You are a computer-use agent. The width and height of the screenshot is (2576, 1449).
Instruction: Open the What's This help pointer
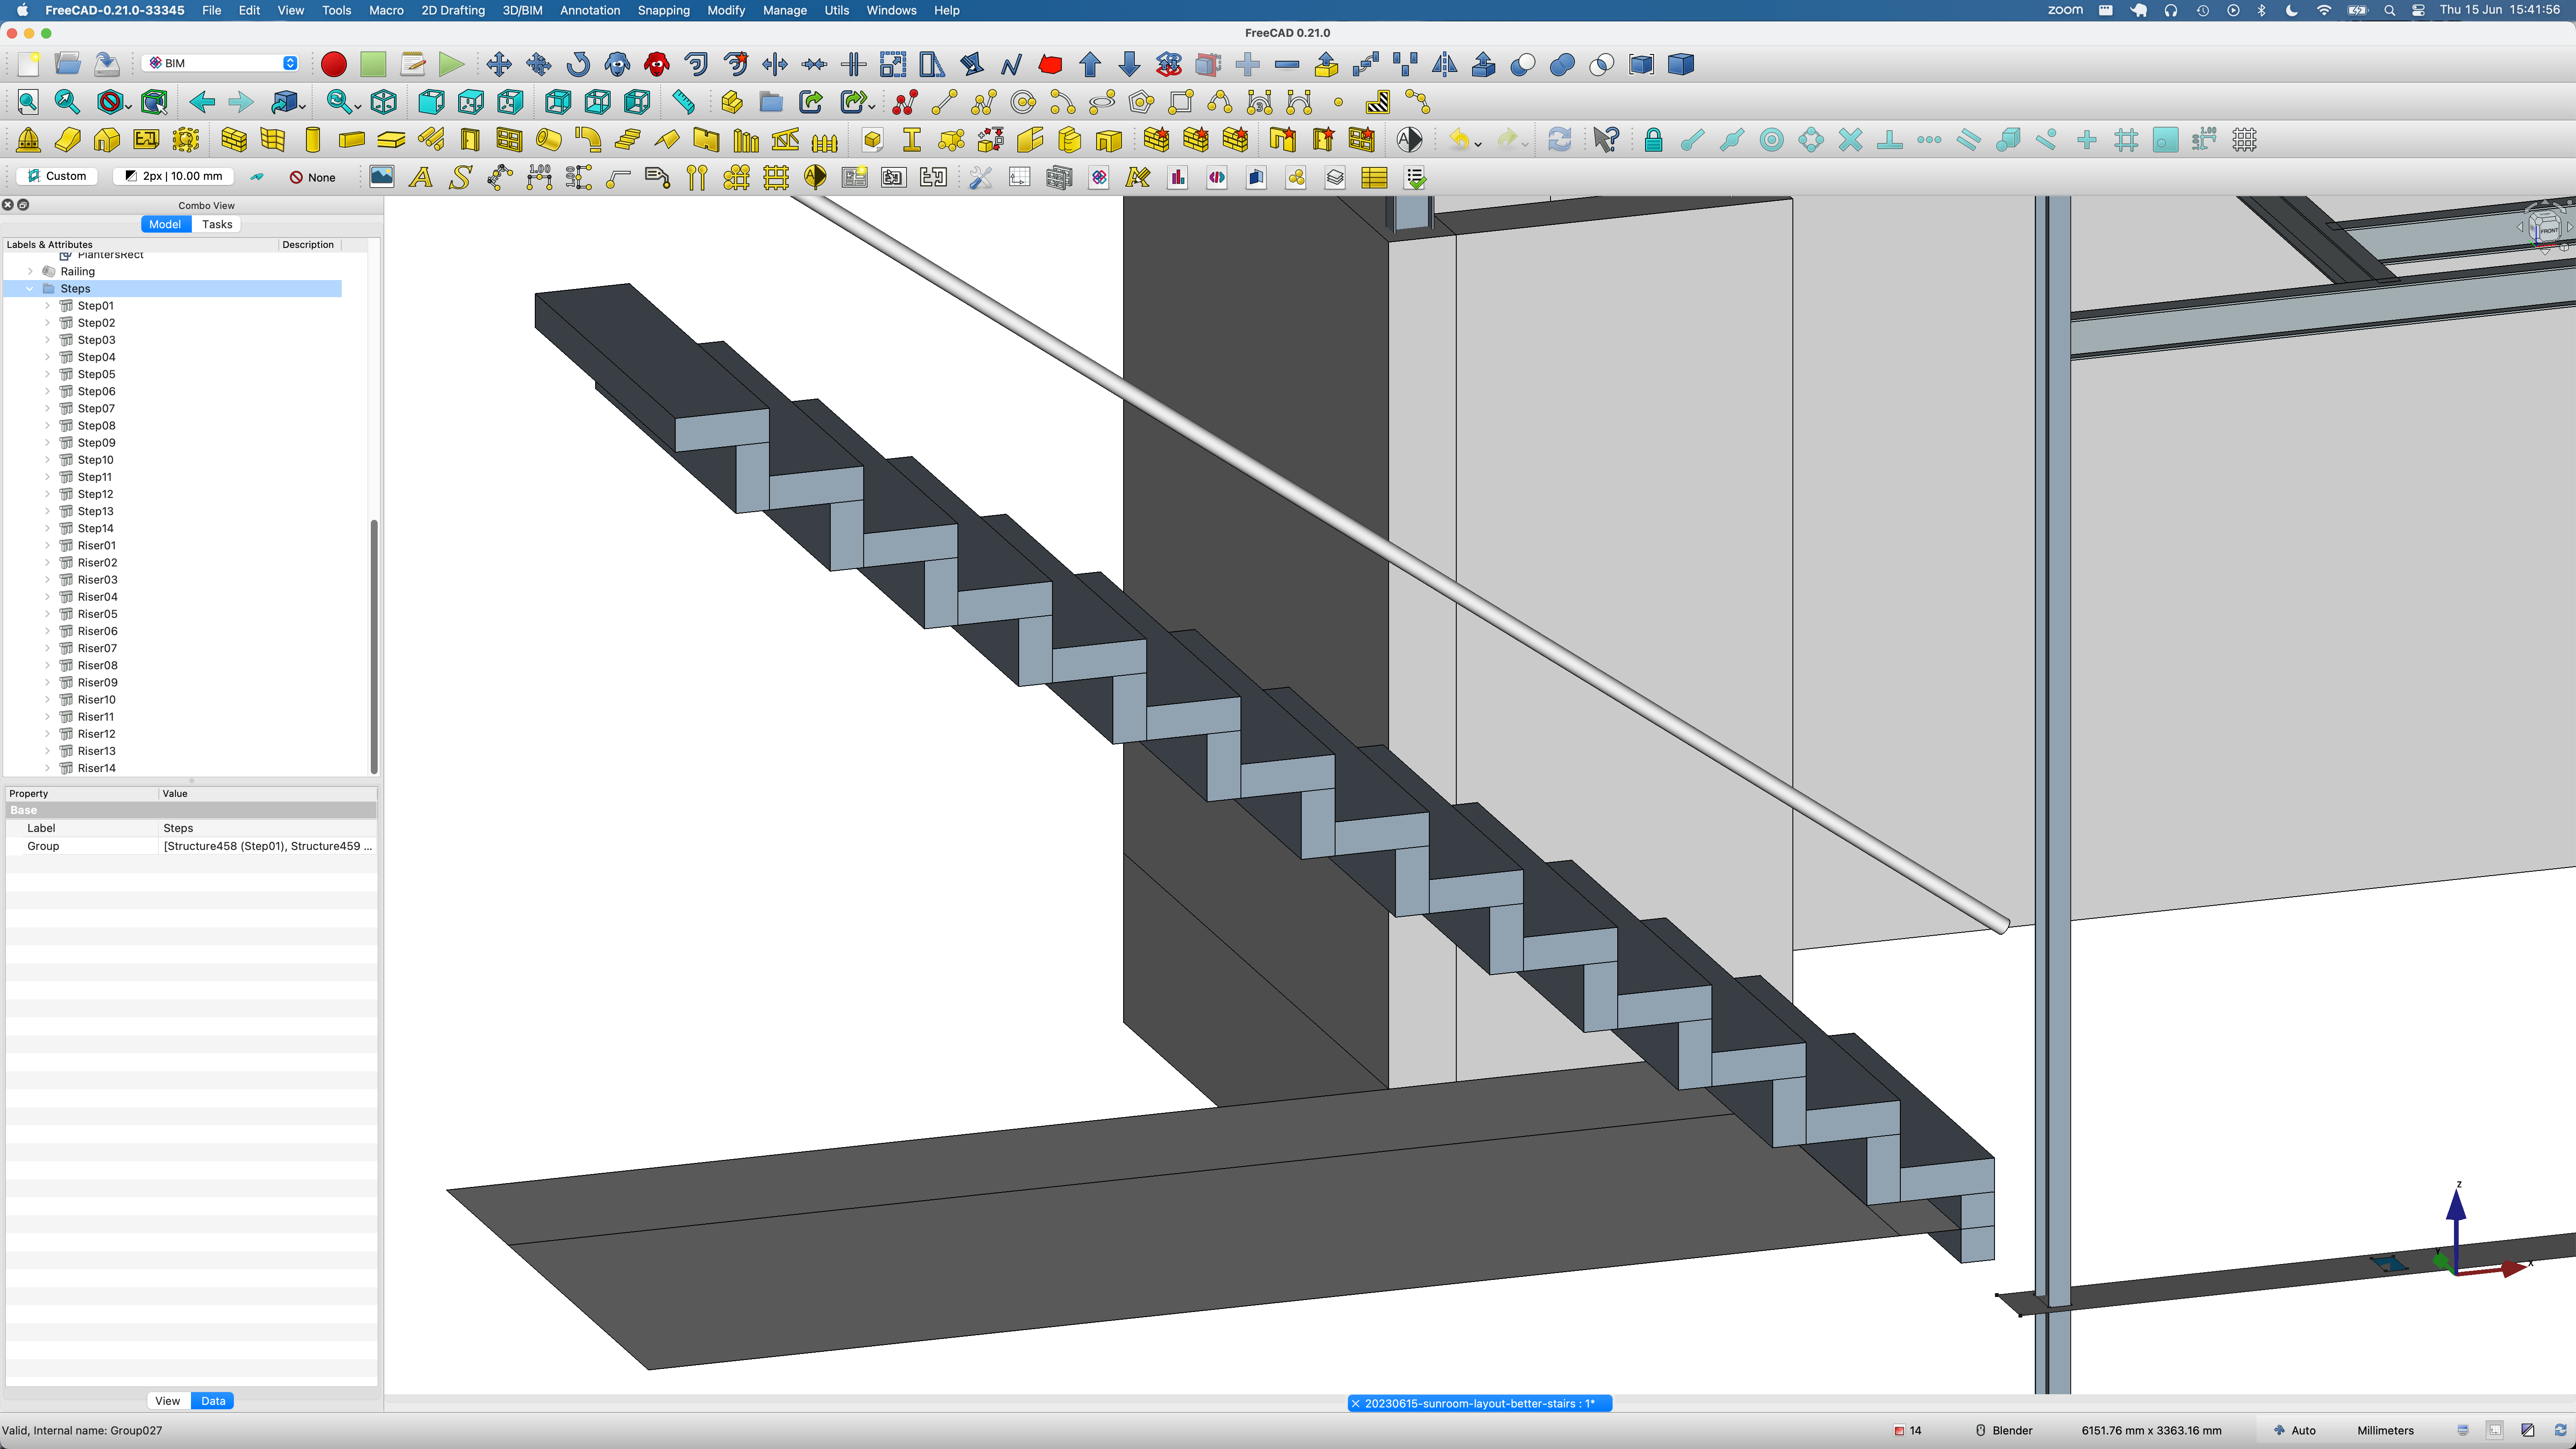point(1606,140)
